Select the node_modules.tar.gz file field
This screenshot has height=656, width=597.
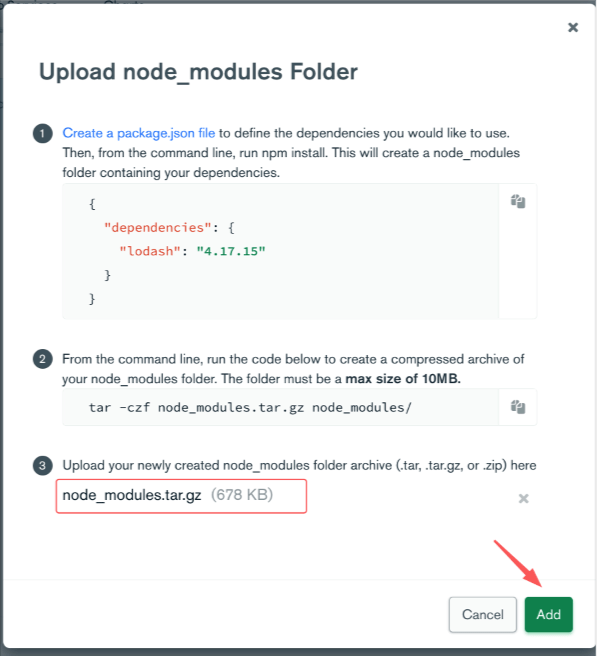coord(181,496)
